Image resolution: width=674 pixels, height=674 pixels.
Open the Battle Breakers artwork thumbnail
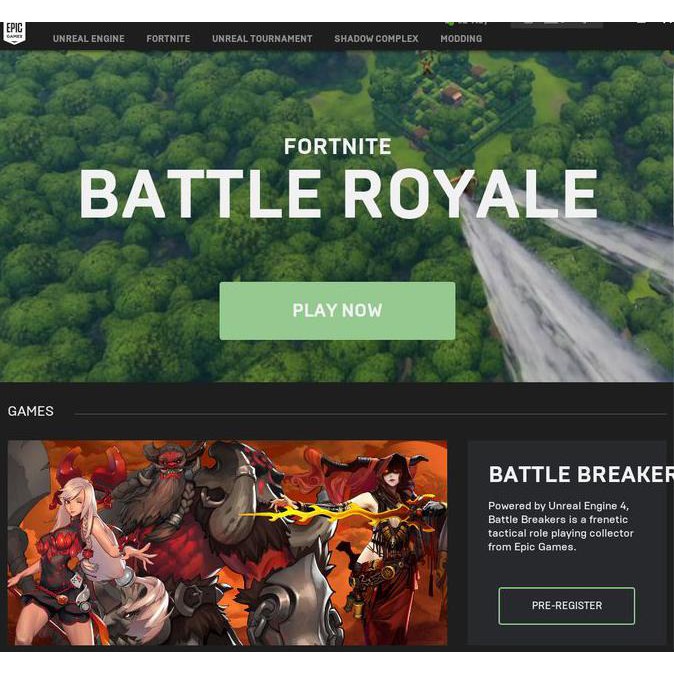pyautogui.click(x=227, y=542)
